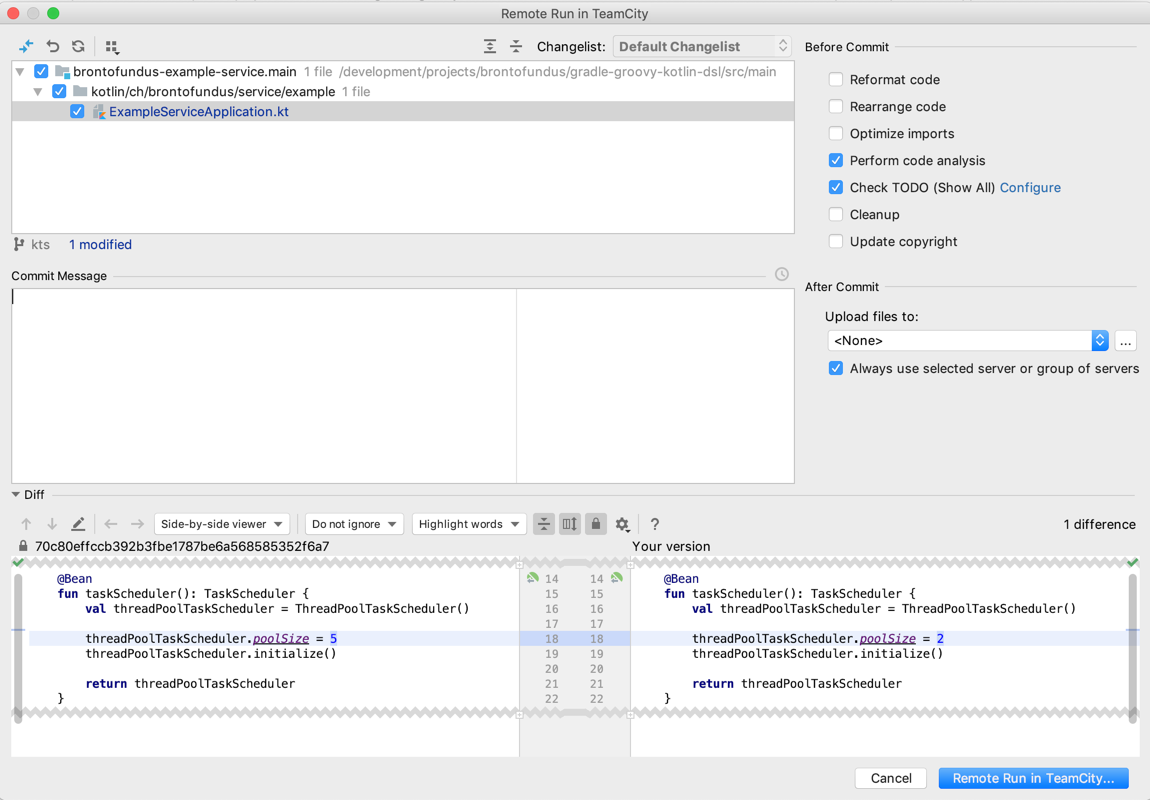Refresh the changes list

tap(78, 46)
